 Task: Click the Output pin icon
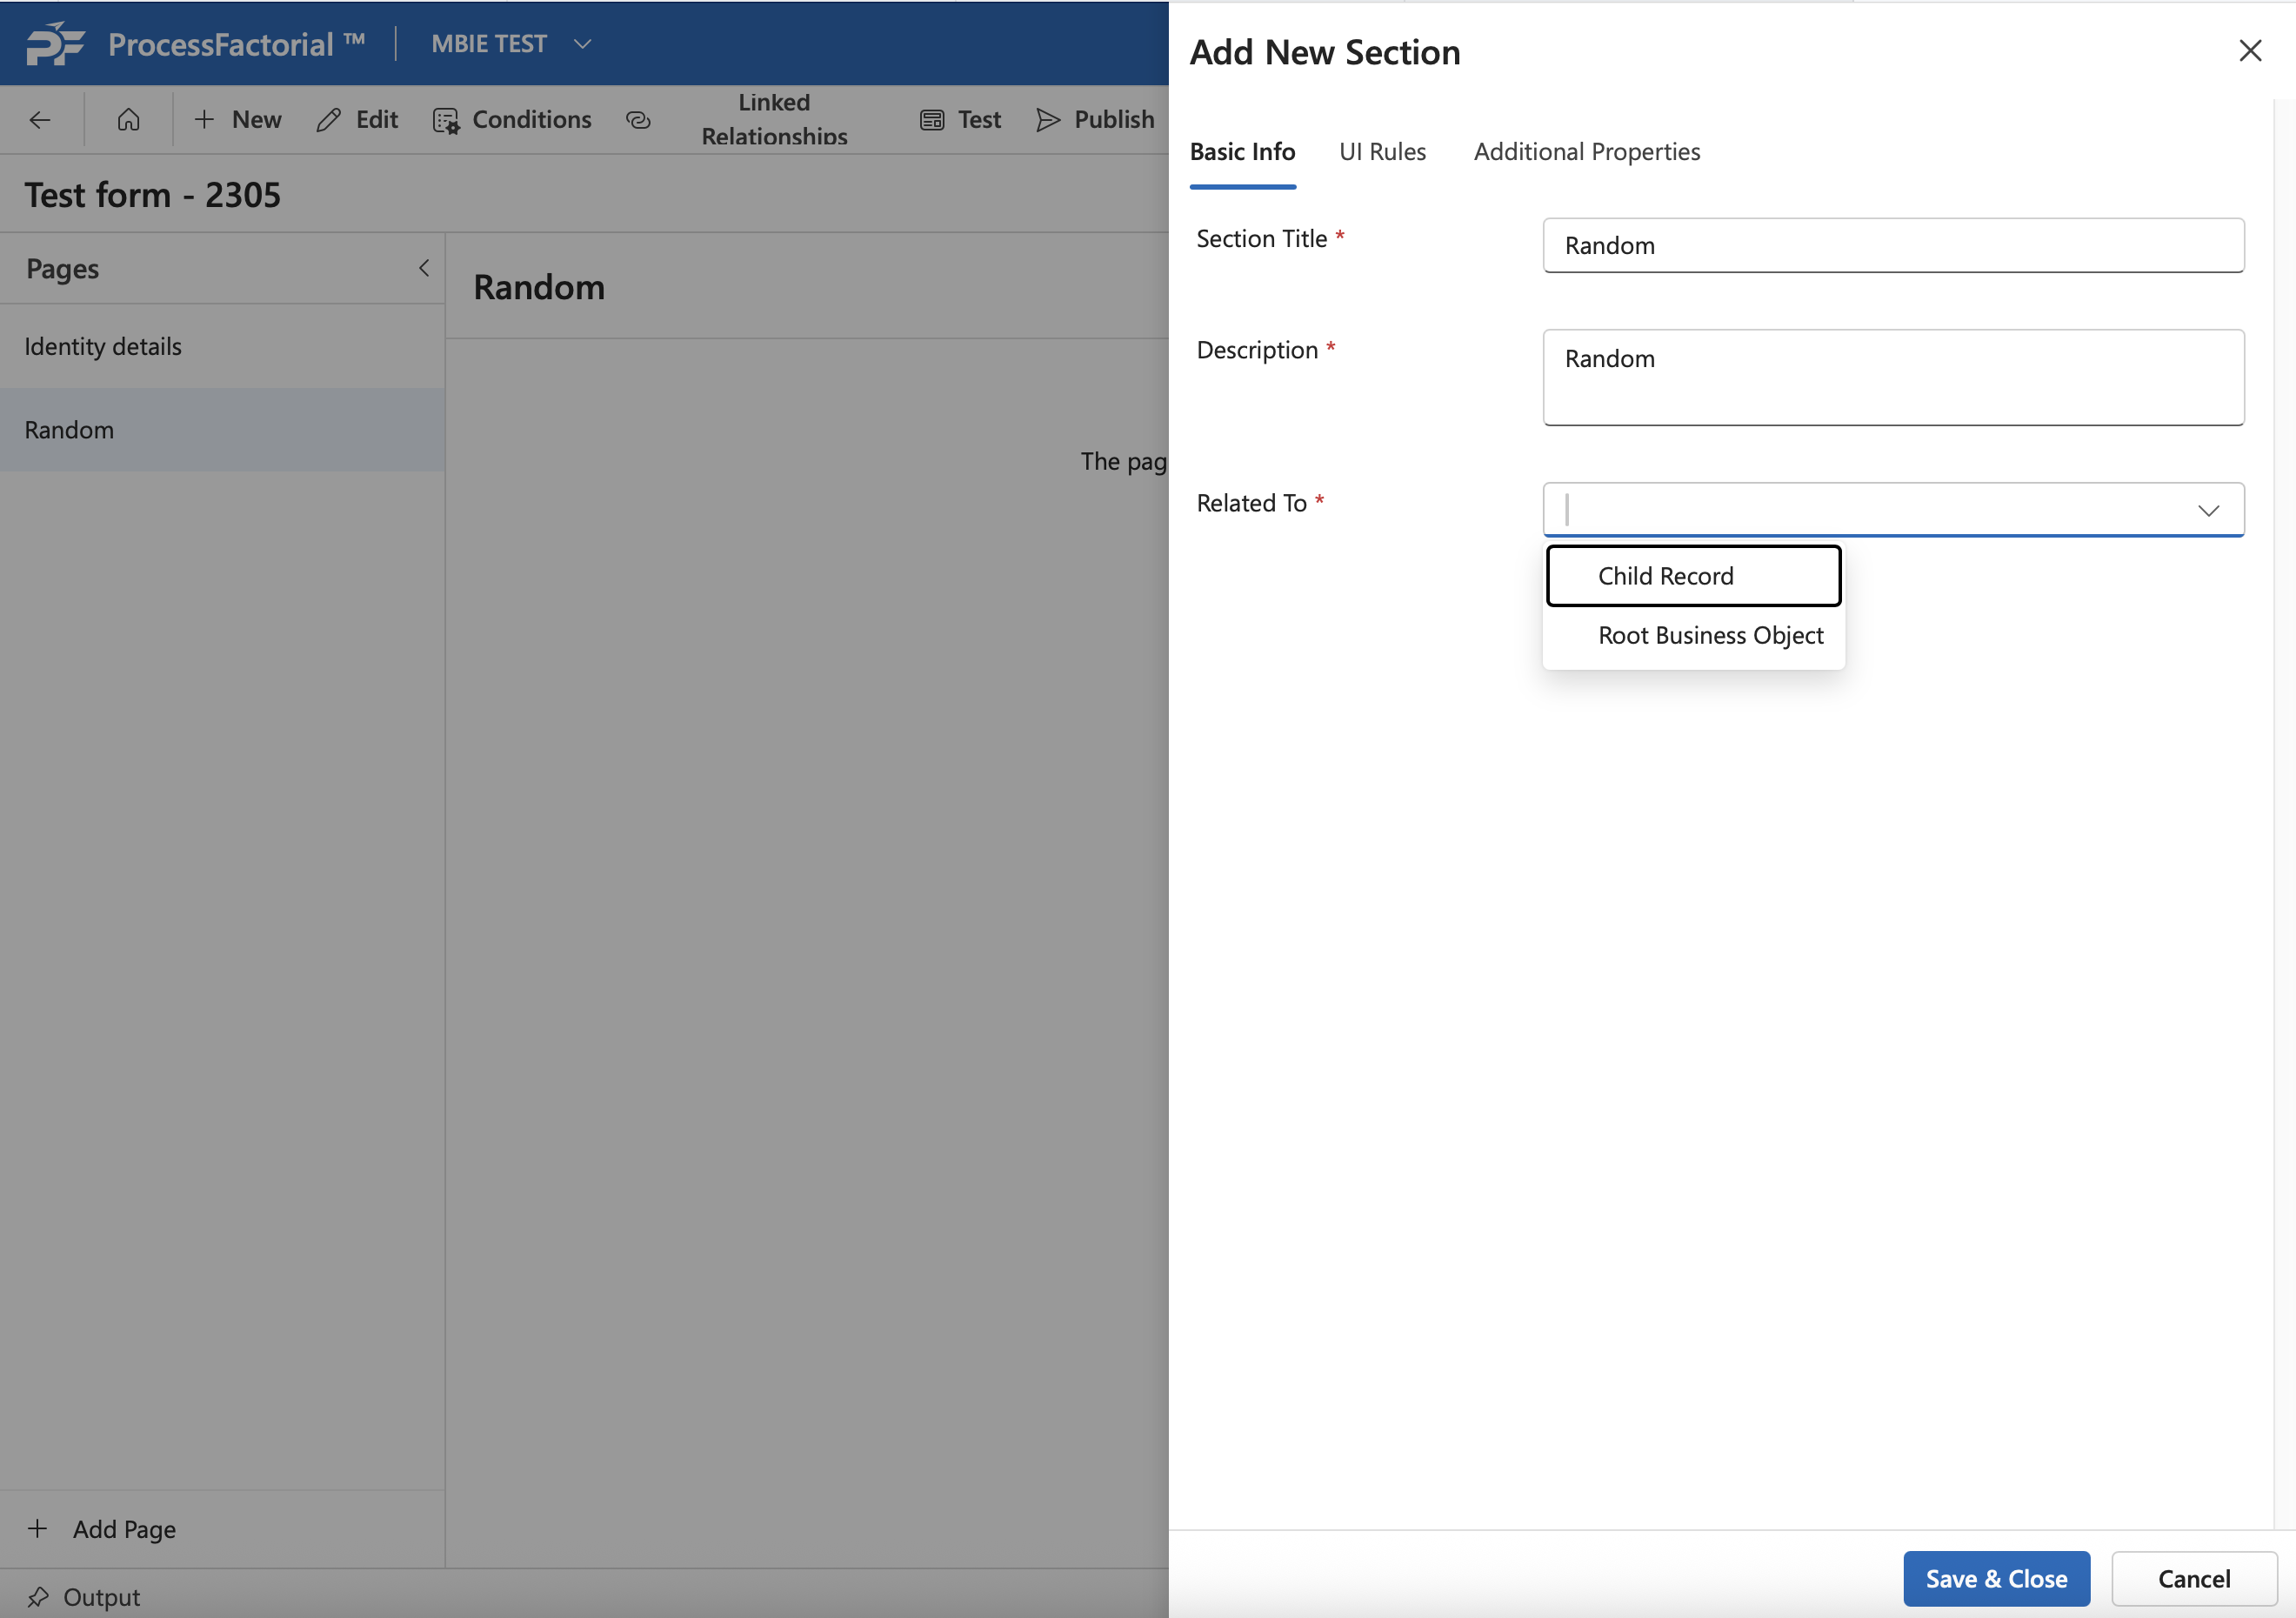pos(38,1596)
